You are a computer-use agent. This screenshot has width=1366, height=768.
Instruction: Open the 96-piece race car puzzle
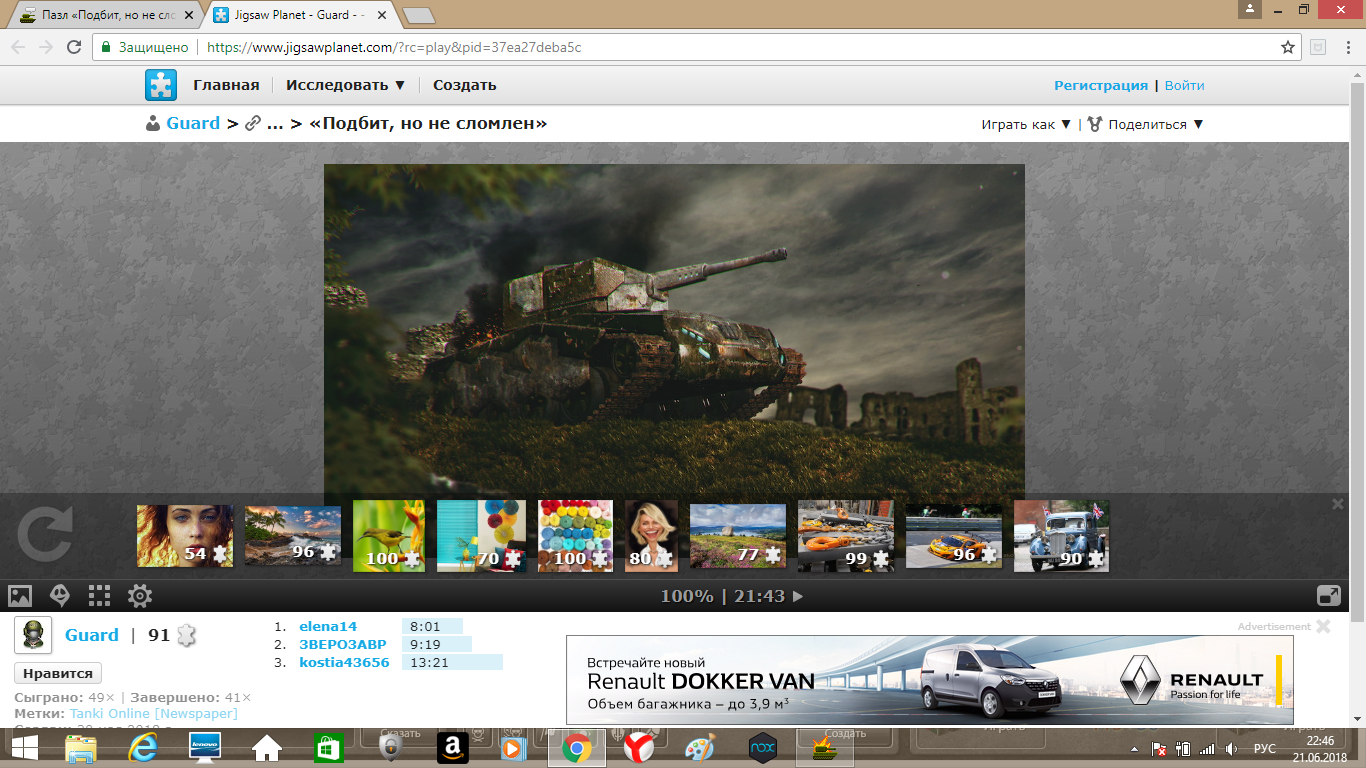(x=954, y=536)
